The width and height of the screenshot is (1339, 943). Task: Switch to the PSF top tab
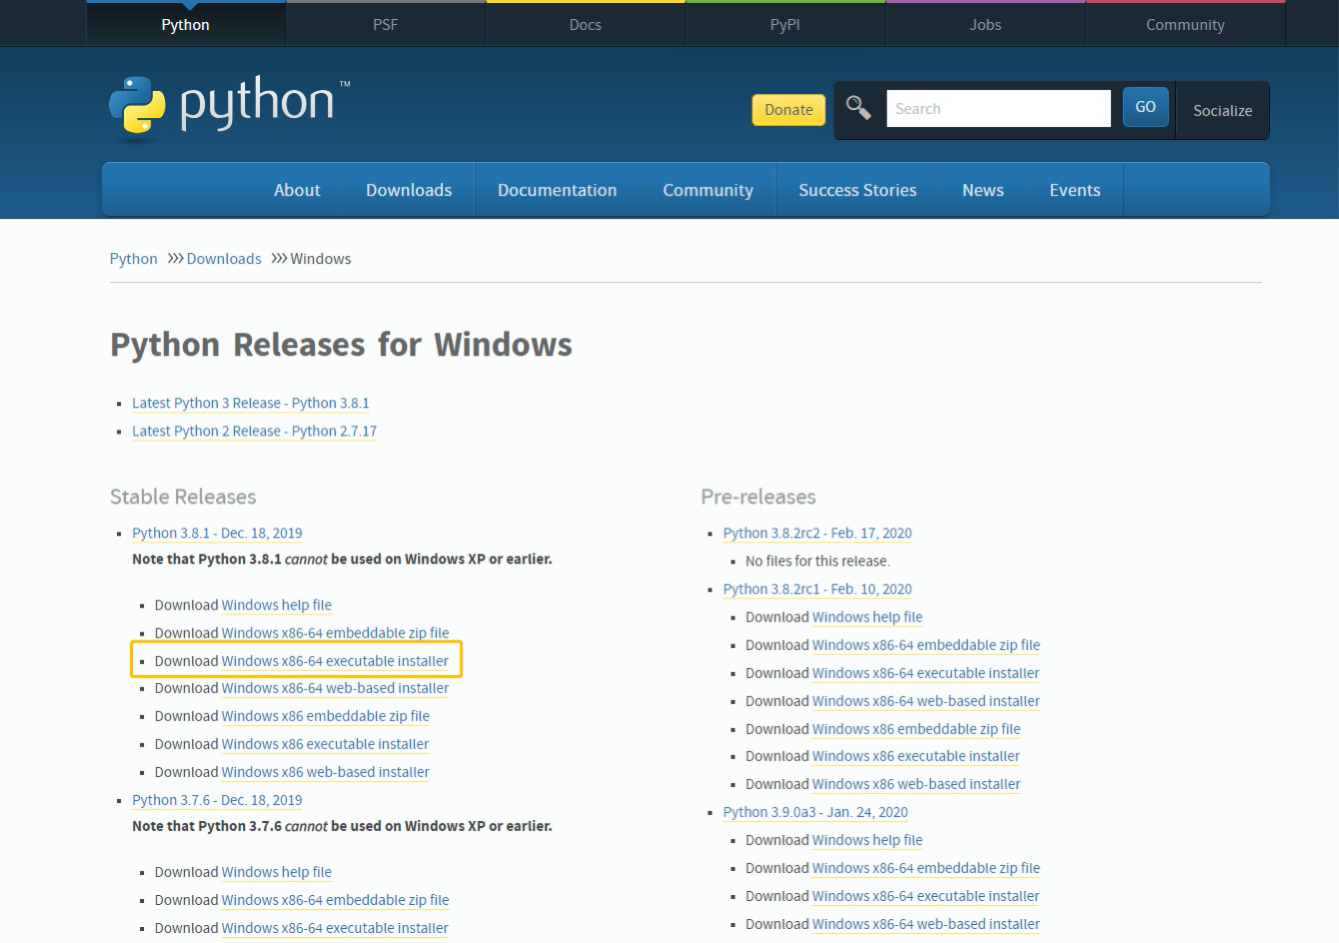(386, 24)
